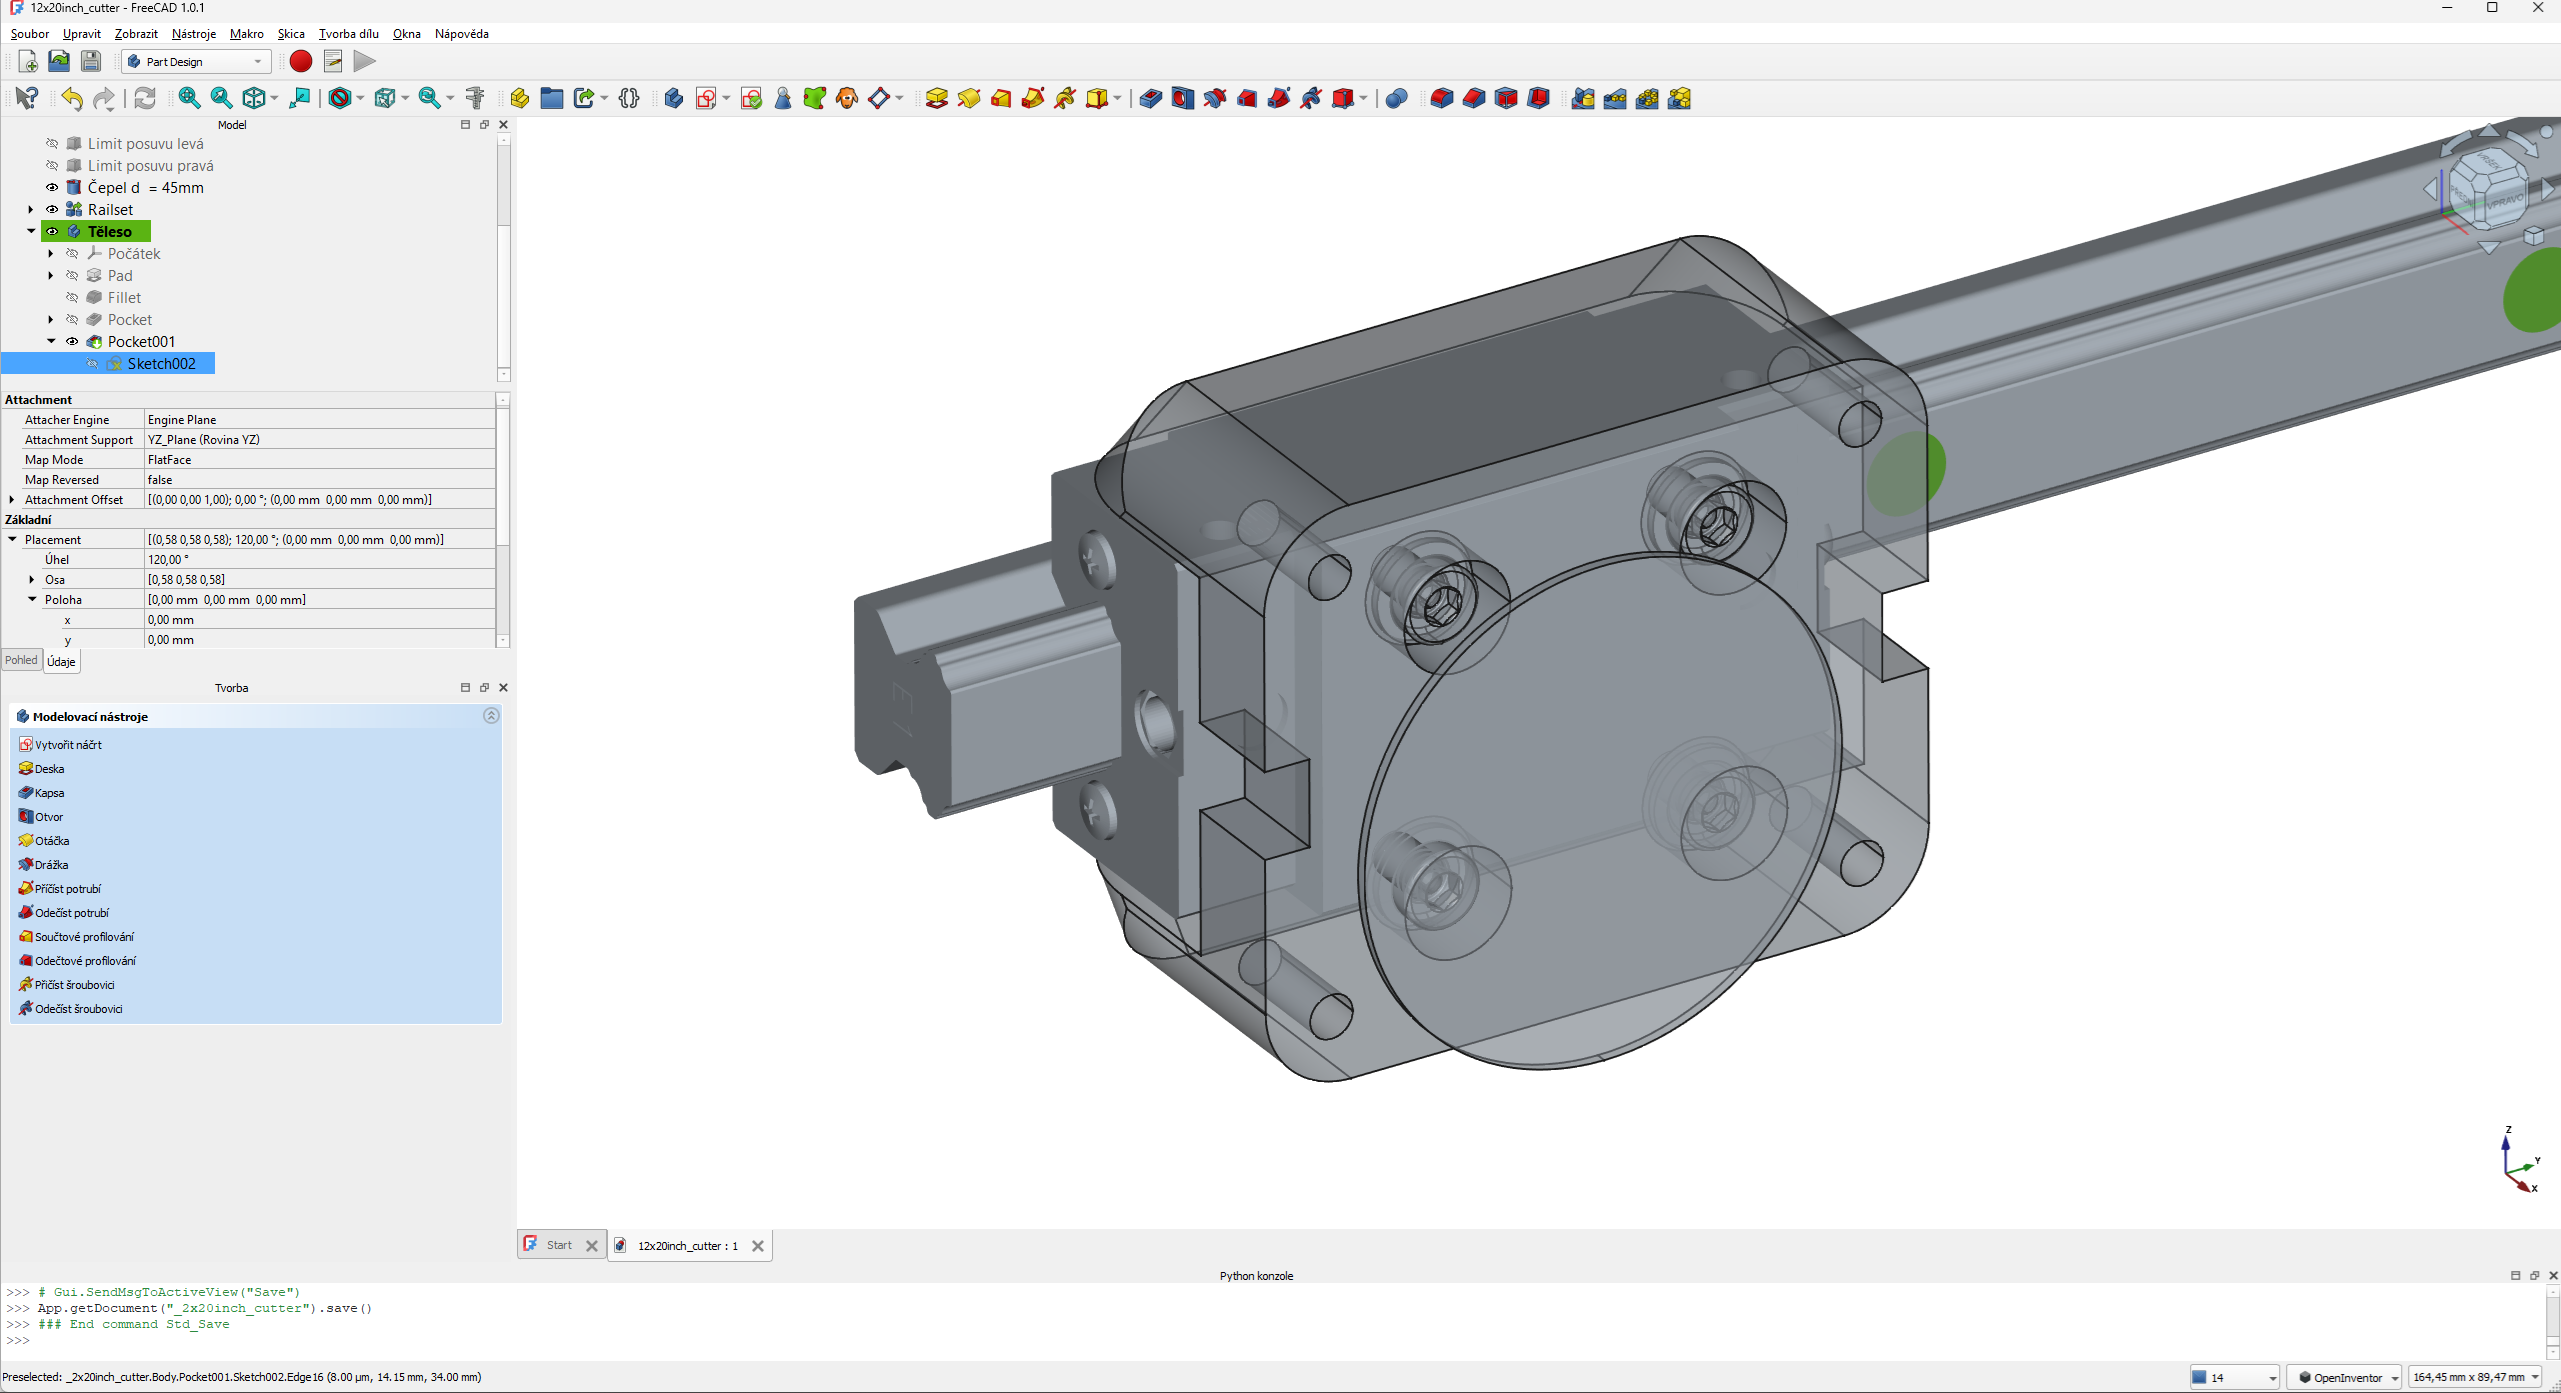Click the Pocket tool in toolbar
The height and width of the screenshot is (1393, 2561).
(1150, 98)
